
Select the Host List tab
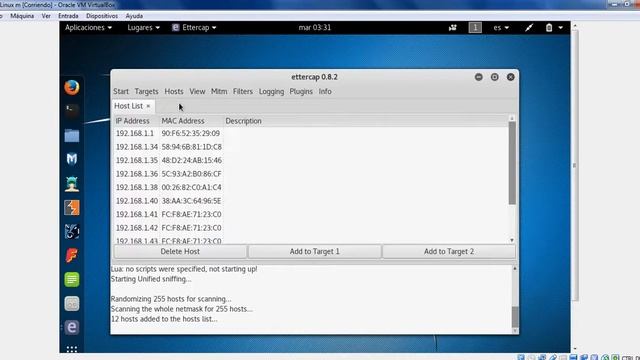click(129, 106)
